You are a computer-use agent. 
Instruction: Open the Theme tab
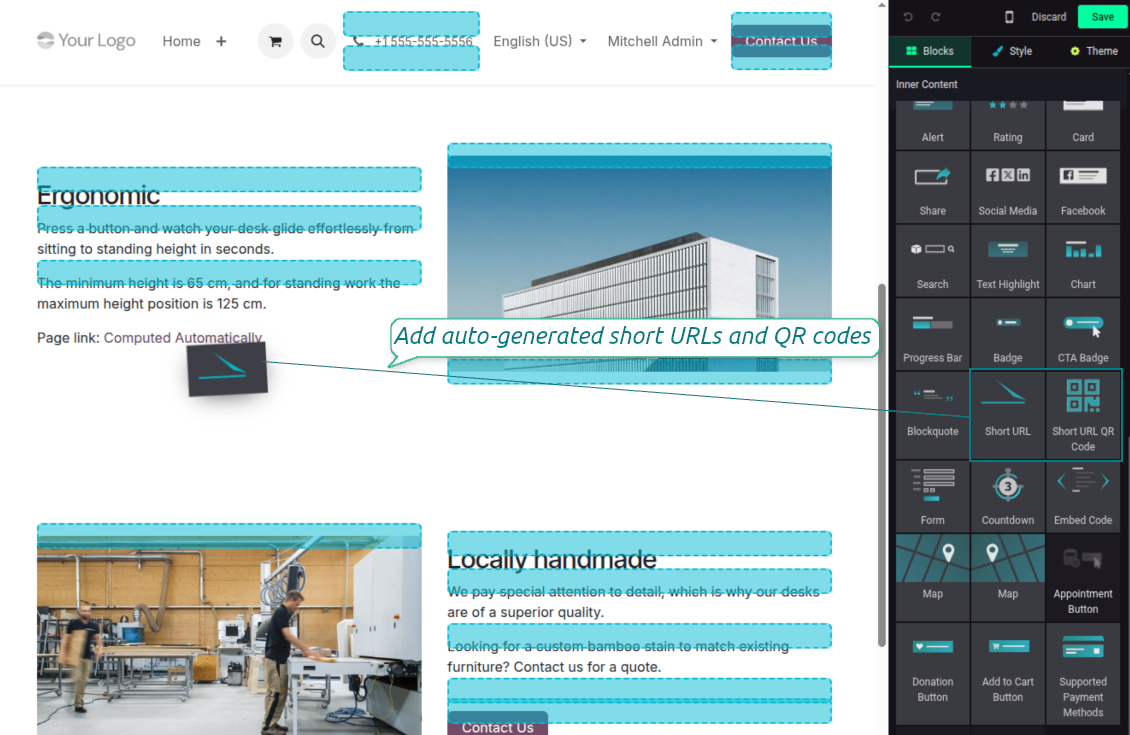[x=1093, y=51]
